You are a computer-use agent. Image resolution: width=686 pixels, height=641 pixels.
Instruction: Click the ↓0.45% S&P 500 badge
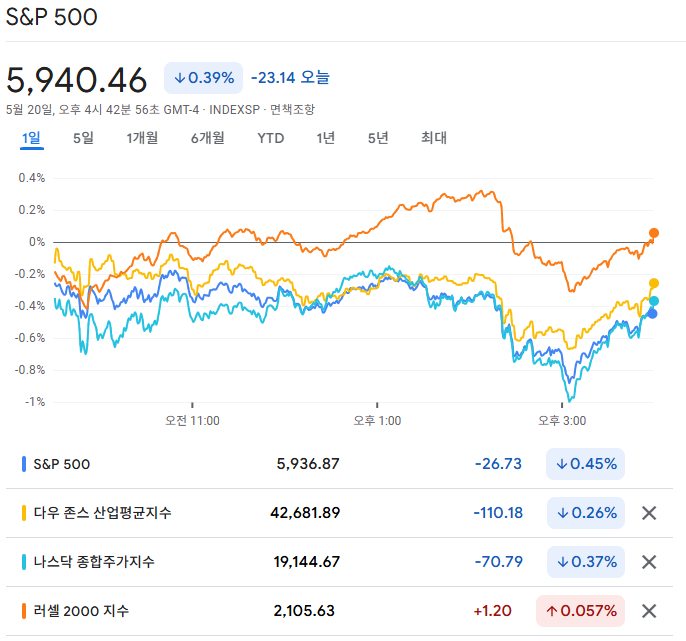tap(585, 464)
